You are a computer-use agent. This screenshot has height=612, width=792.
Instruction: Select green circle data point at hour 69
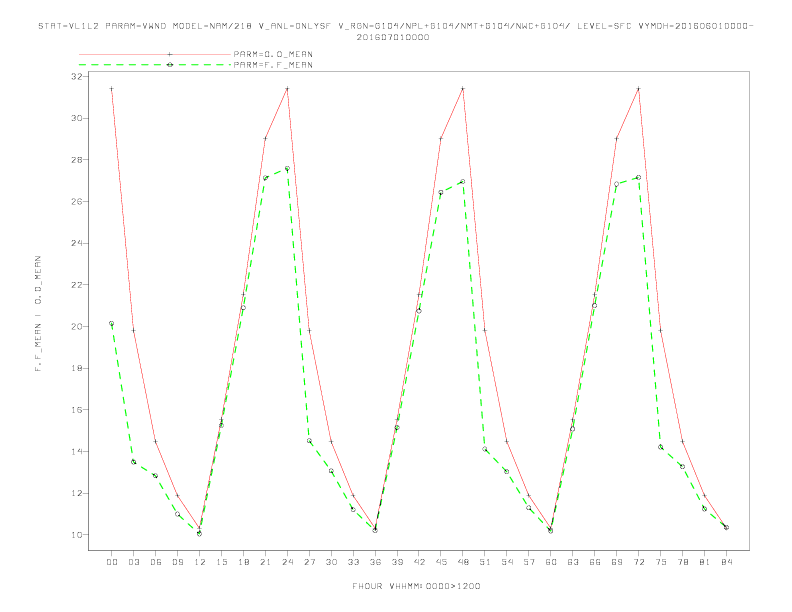617,184
